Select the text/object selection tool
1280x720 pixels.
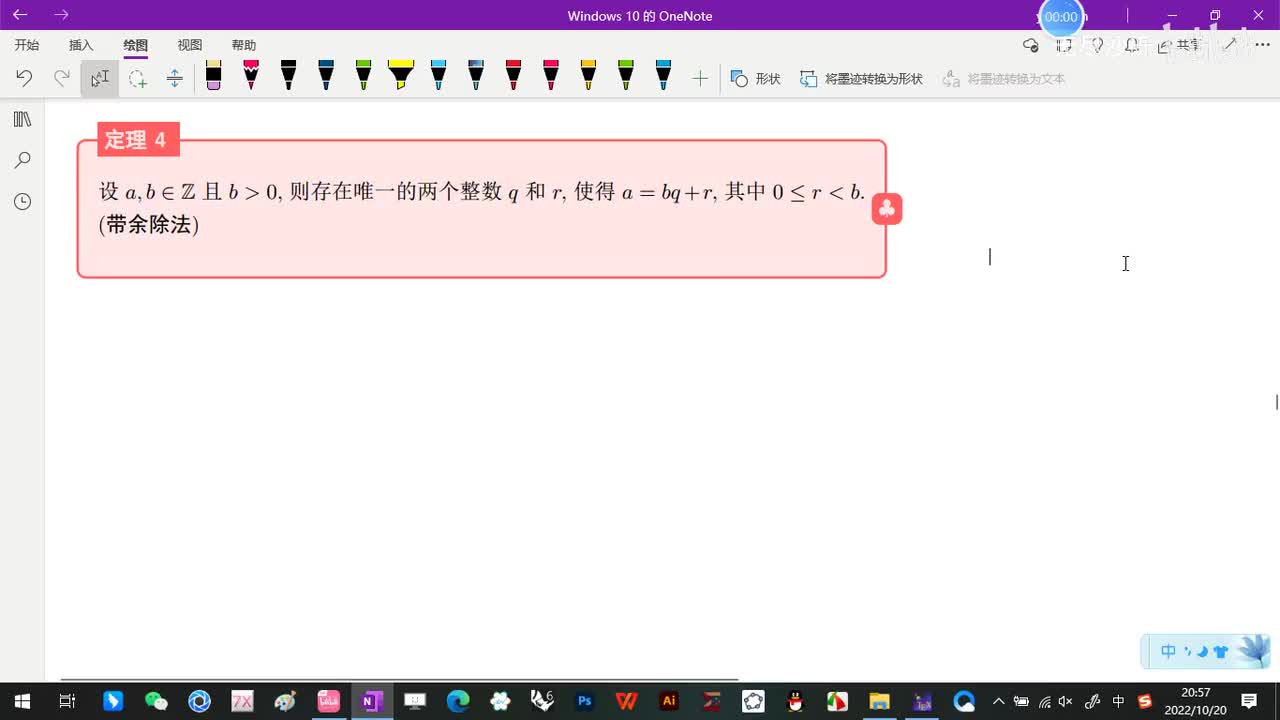[100, 78]
